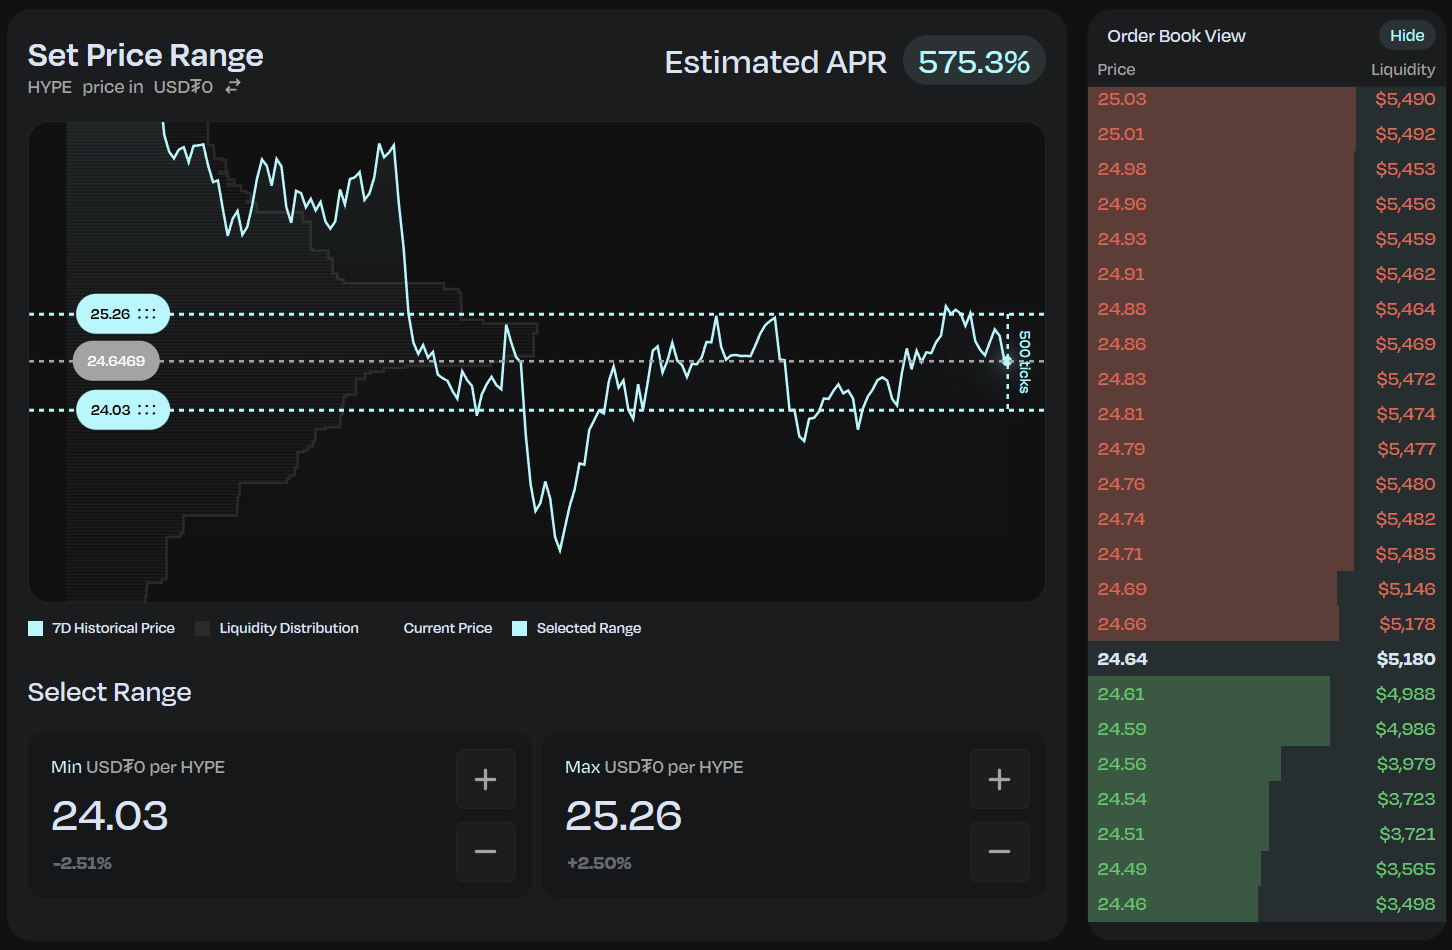Screen dimensions: 1452x950
Task: Toggle the Selected Range legend entry
Action: (577, 627)
